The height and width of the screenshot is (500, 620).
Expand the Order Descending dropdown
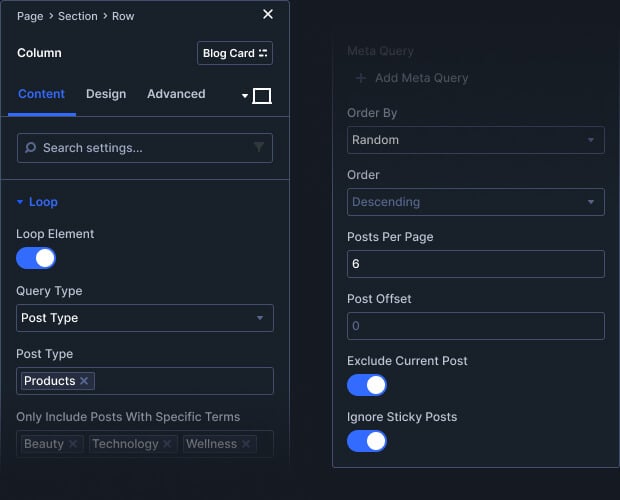coord(475,202)
